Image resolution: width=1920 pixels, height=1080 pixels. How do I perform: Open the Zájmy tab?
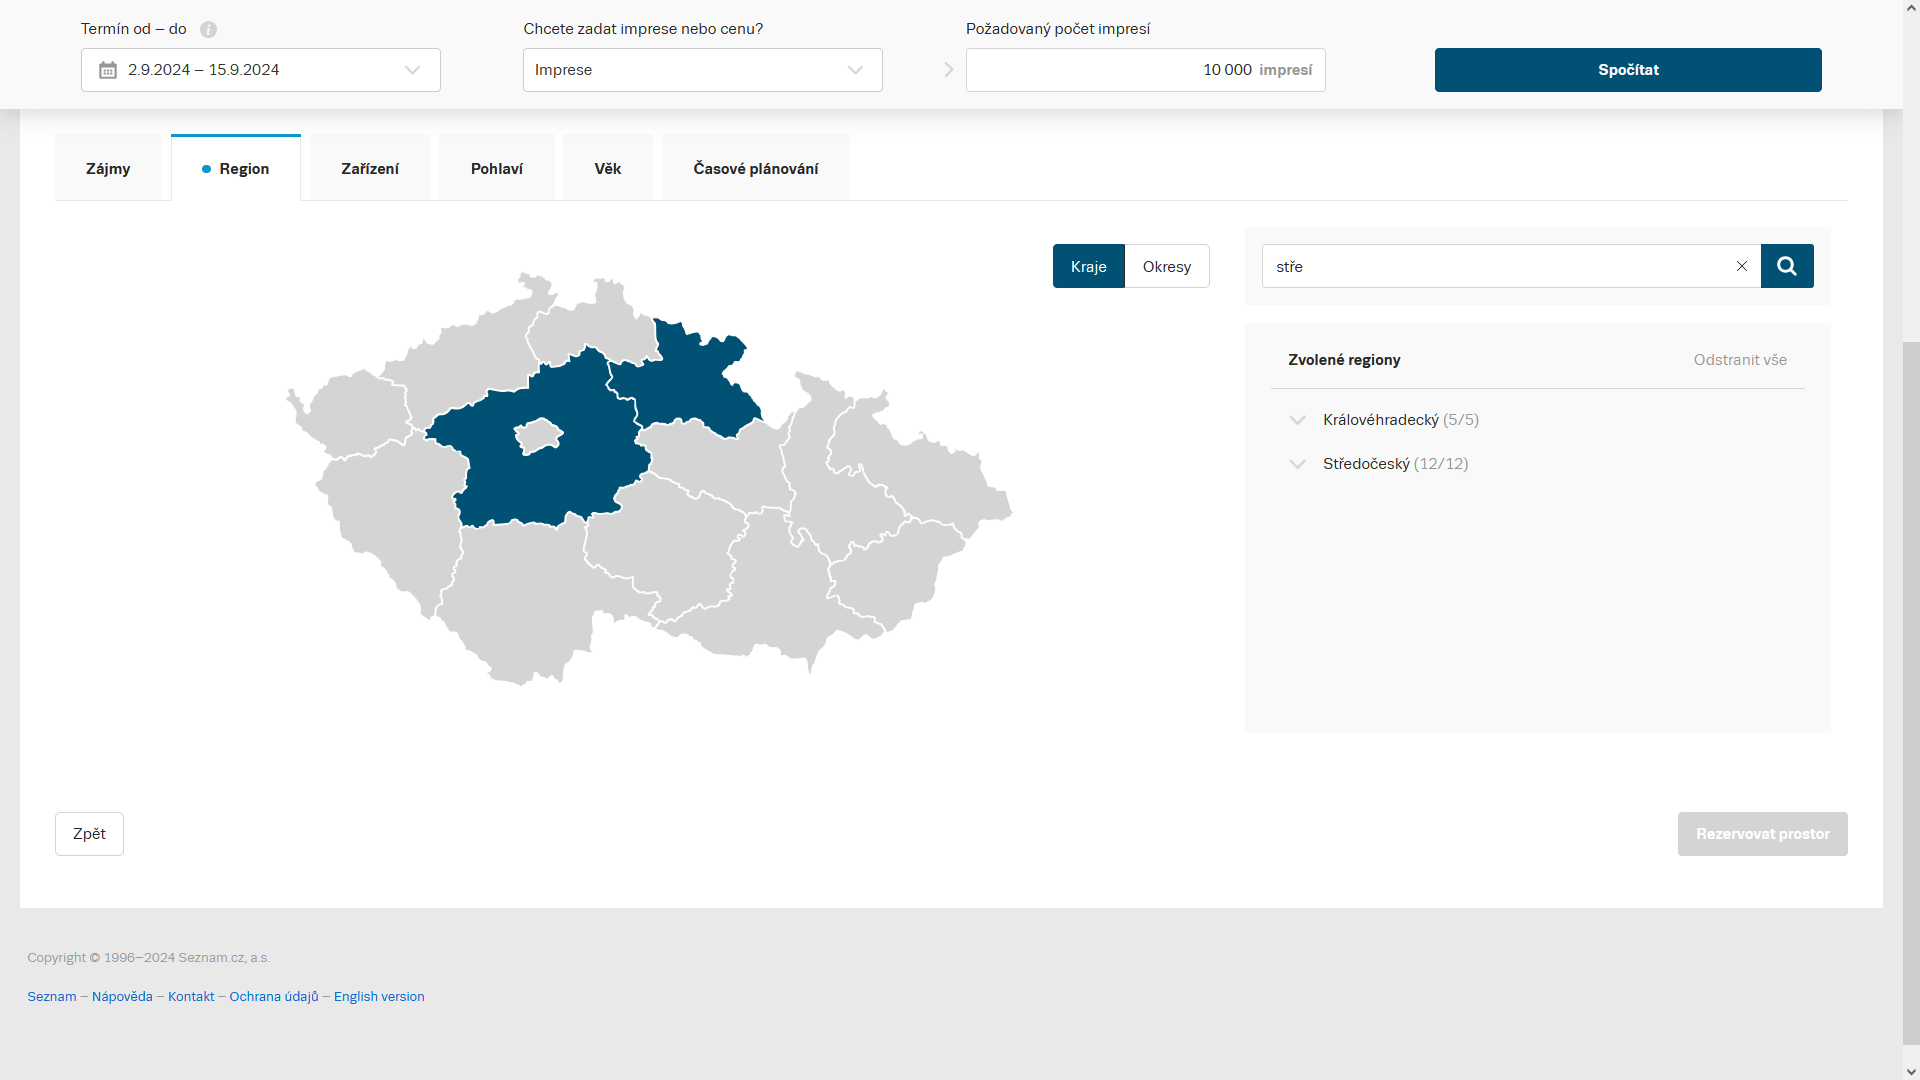click(108, 168)
